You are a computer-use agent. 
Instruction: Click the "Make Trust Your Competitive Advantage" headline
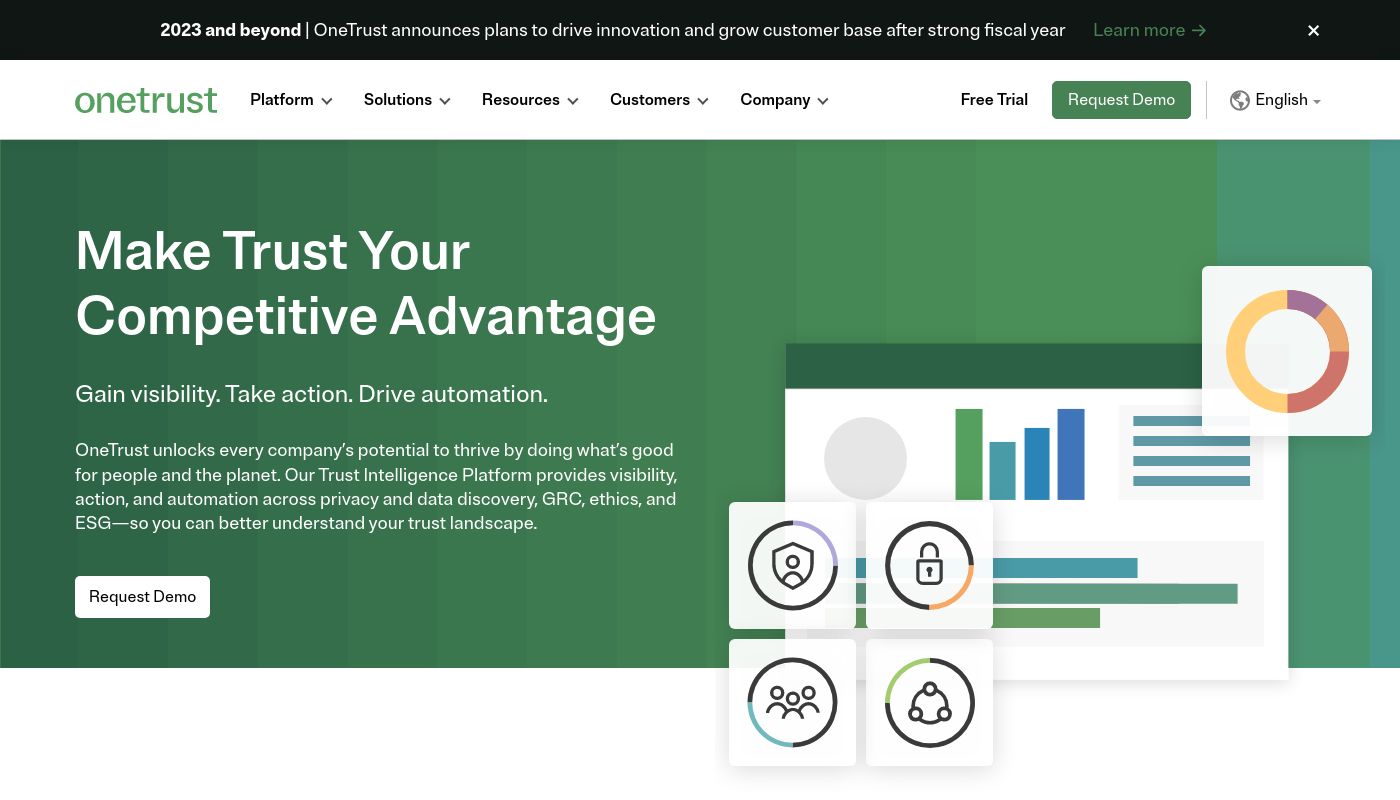[x=366, y=282]
